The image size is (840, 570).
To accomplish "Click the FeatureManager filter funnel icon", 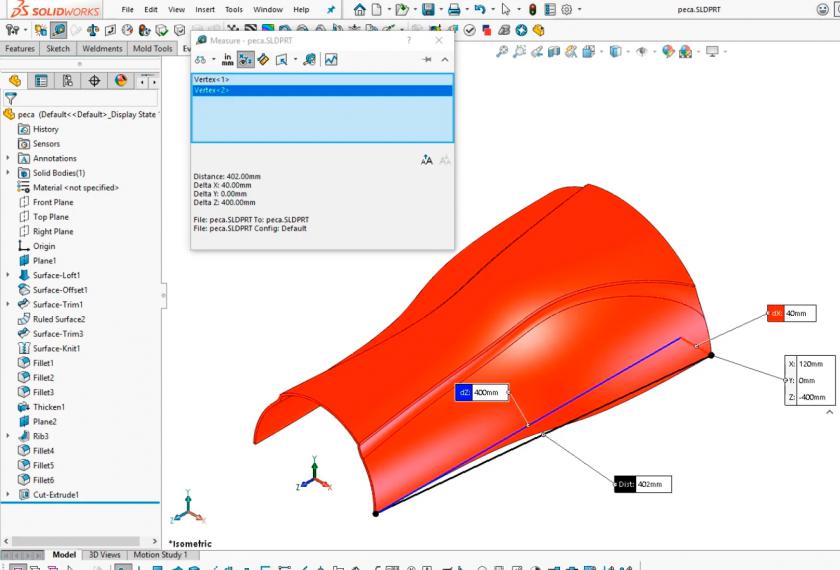I will (11, 99).
